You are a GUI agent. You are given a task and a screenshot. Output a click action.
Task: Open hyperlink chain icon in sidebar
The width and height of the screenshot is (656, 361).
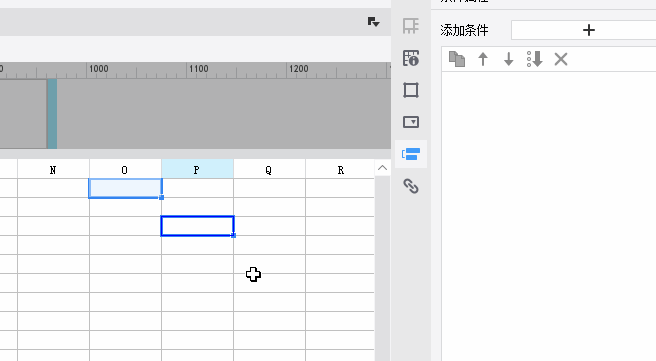411,186
